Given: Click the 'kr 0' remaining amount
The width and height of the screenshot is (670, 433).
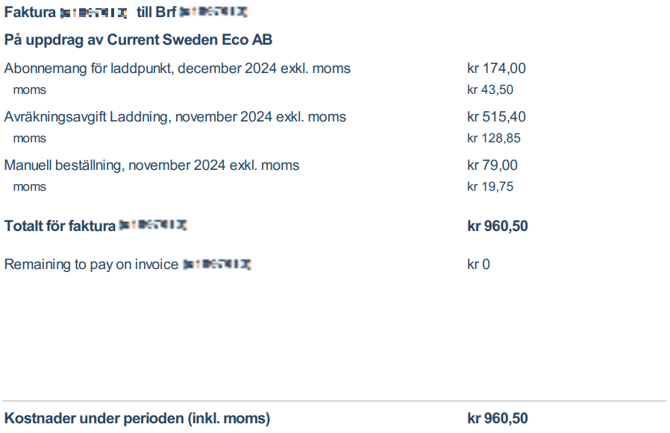Looking at the screenshot, I should (x=479, y=265).
